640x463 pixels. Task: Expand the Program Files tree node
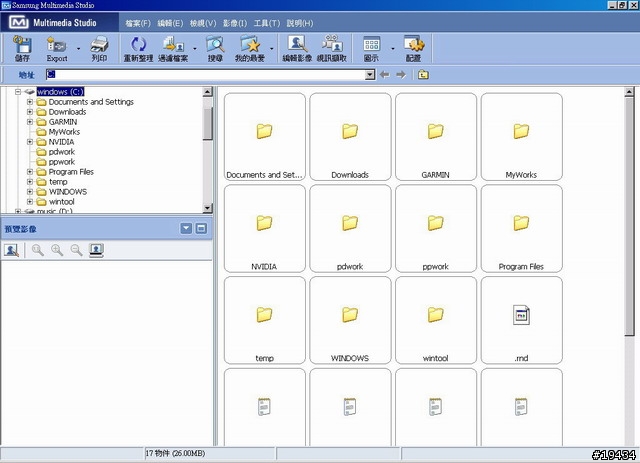point(30,172)
